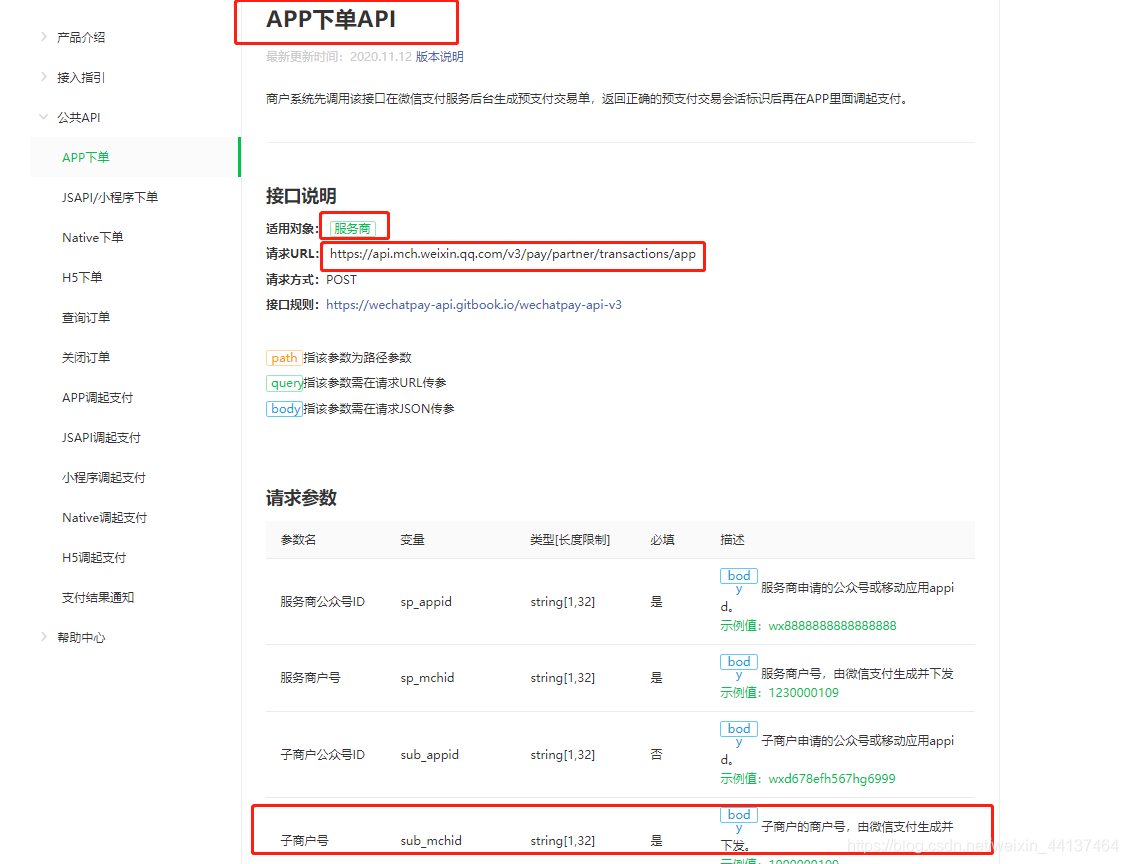Select 公共API in the sidebar
Viewport: 1128px width, 864px height.
click(x=78, y=117)
